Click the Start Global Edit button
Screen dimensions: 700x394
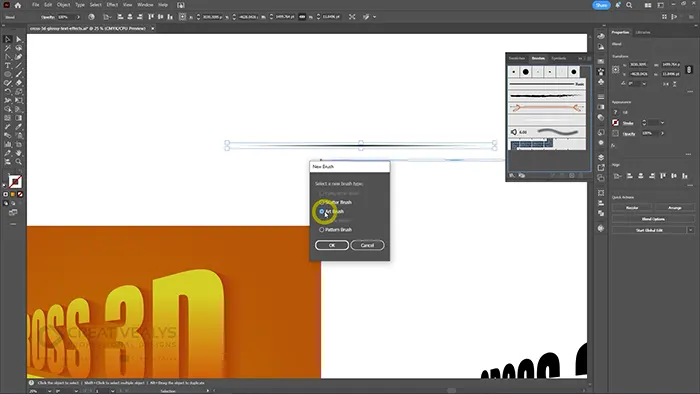point(649,230)
